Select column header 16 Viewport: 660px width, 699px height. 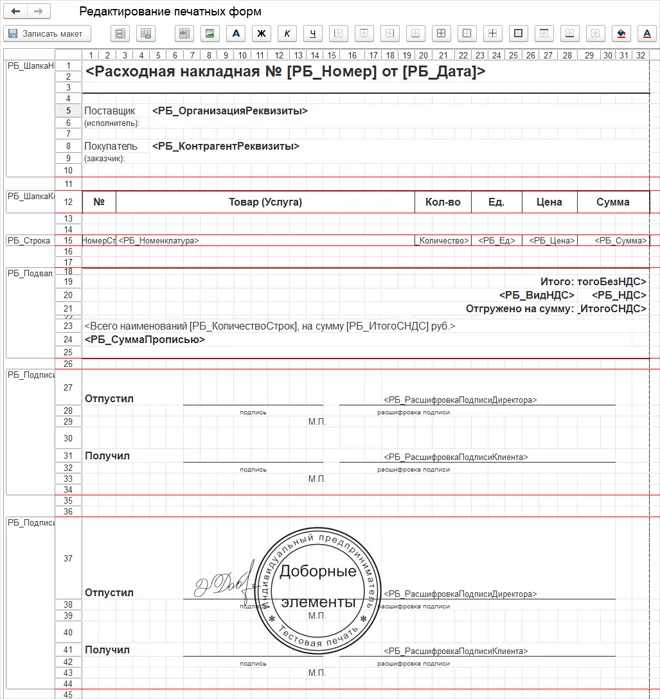352,55
